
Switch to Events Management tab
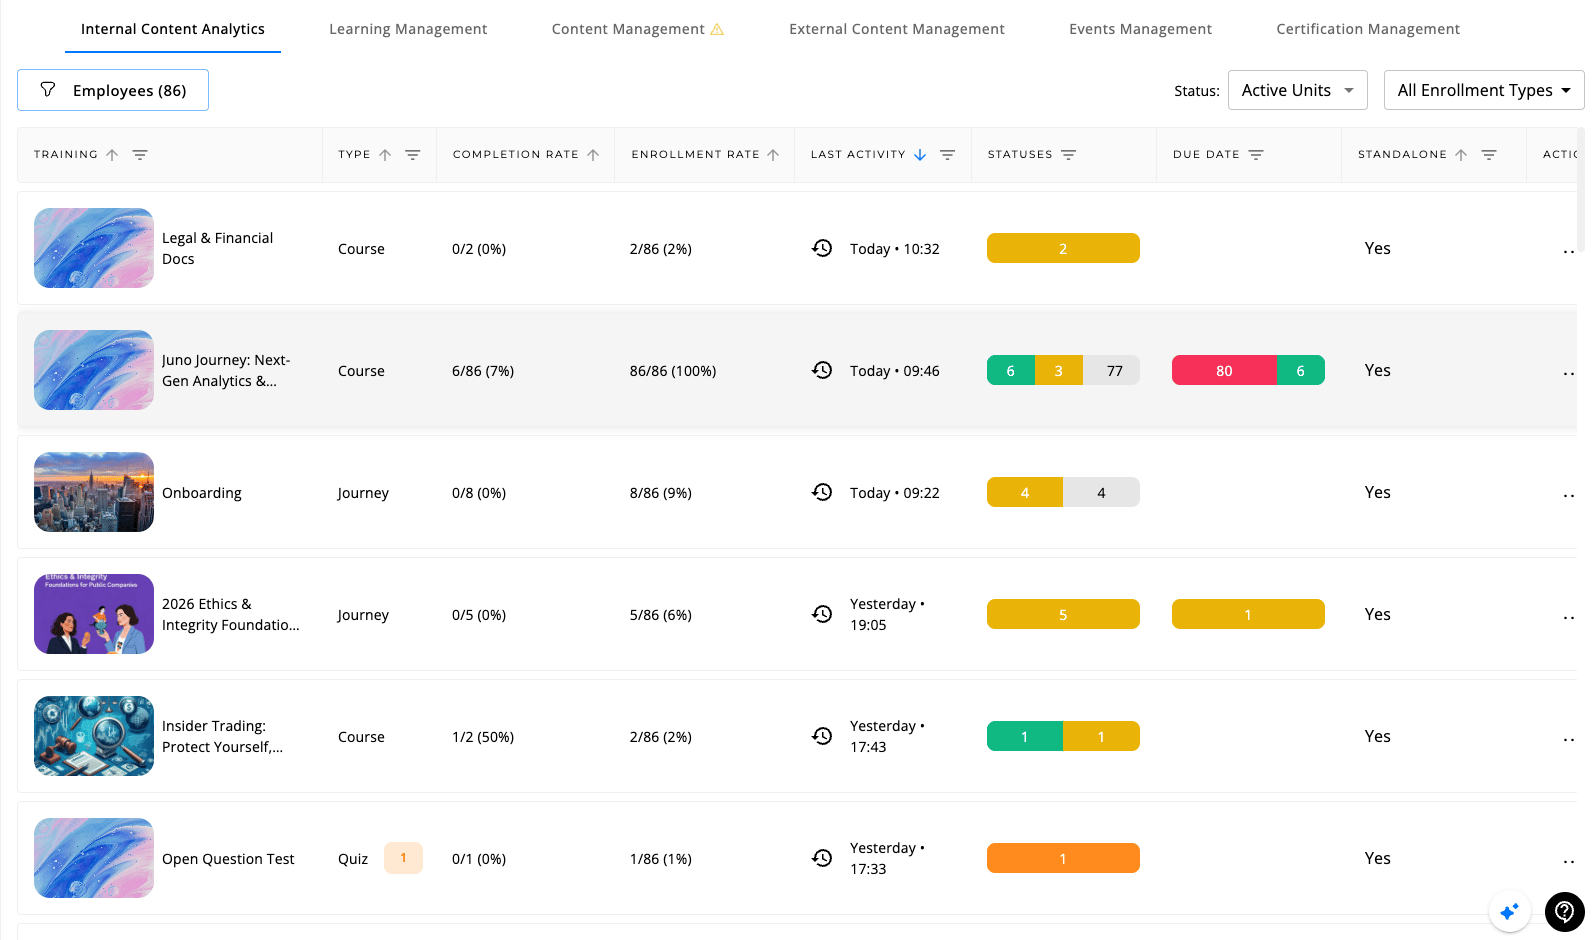point(1140,29)
